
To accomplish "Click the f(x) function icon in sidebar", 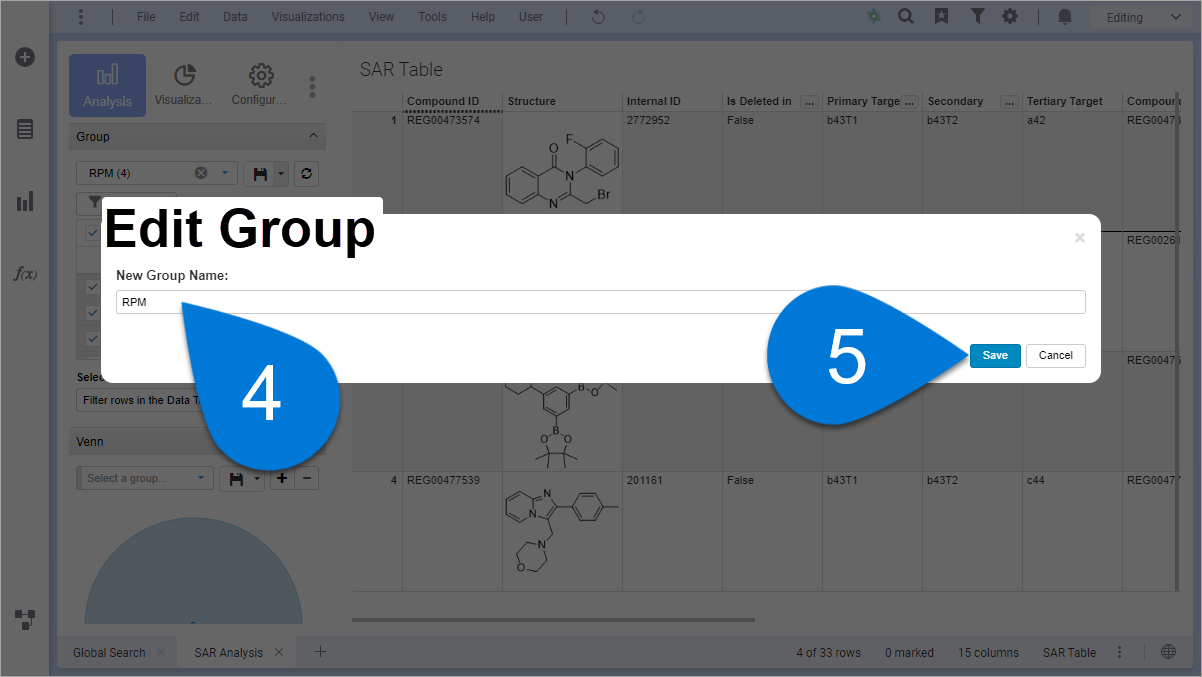I will [25, 273].
